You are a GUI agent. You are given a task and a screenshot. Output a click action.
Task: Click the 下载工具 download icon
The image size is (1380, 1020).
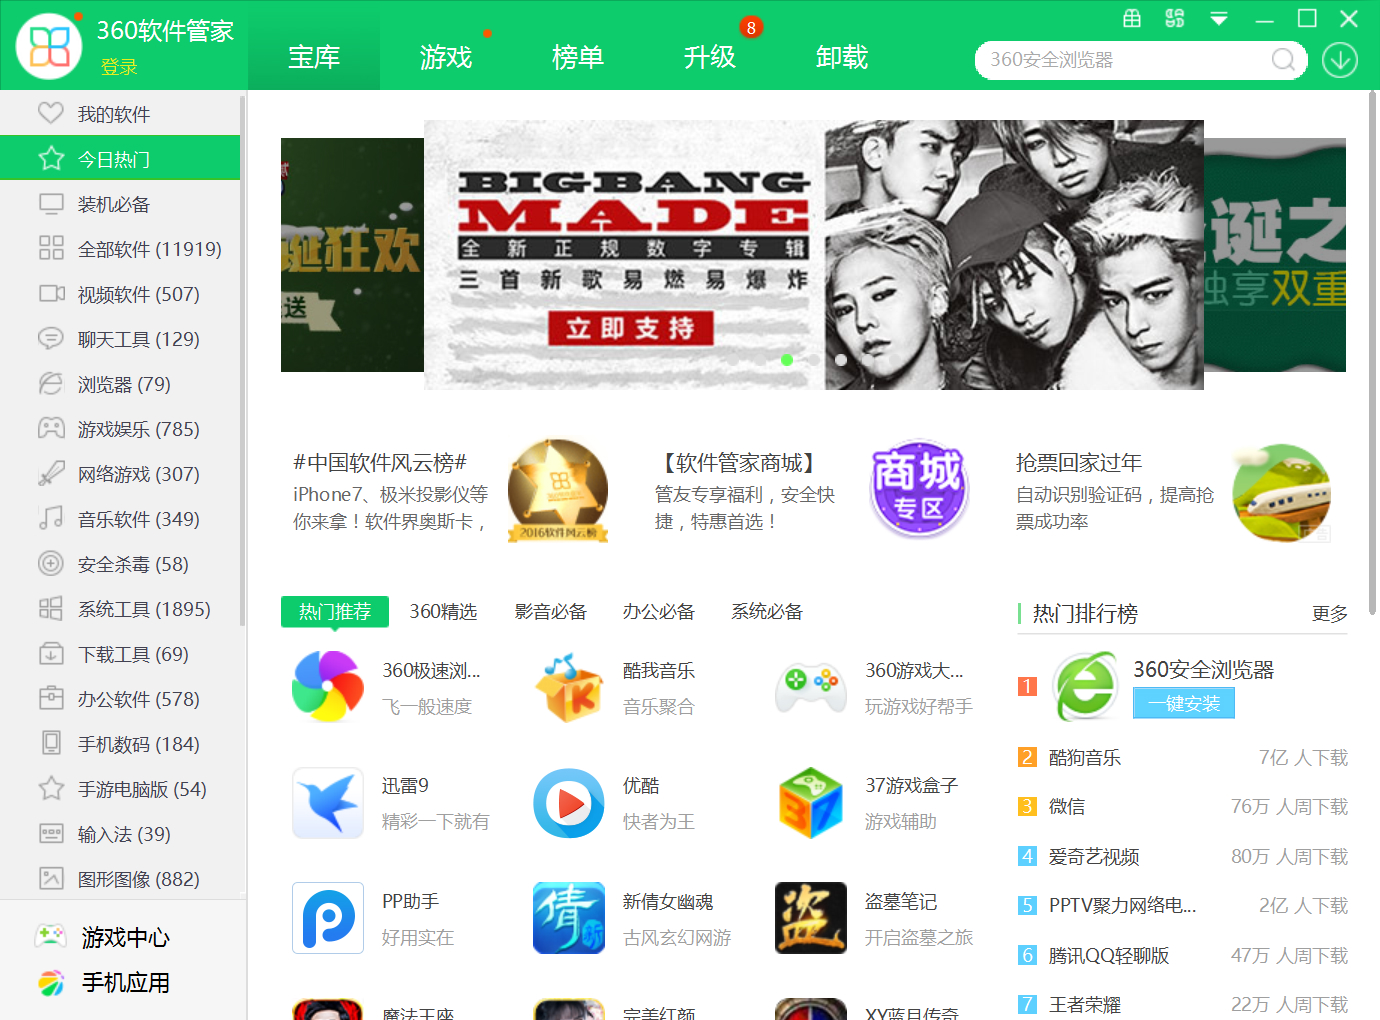[51, 654]
